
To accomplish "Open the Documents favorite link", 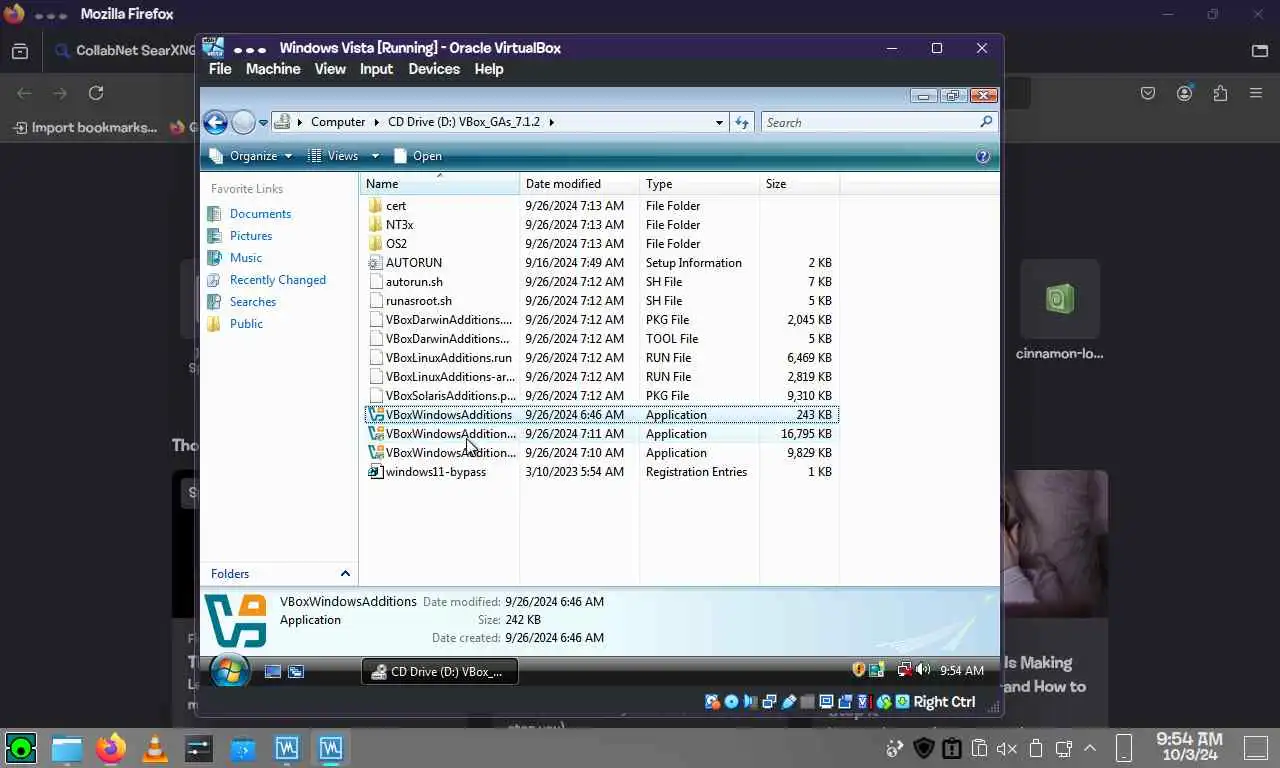I will (260, 214).
